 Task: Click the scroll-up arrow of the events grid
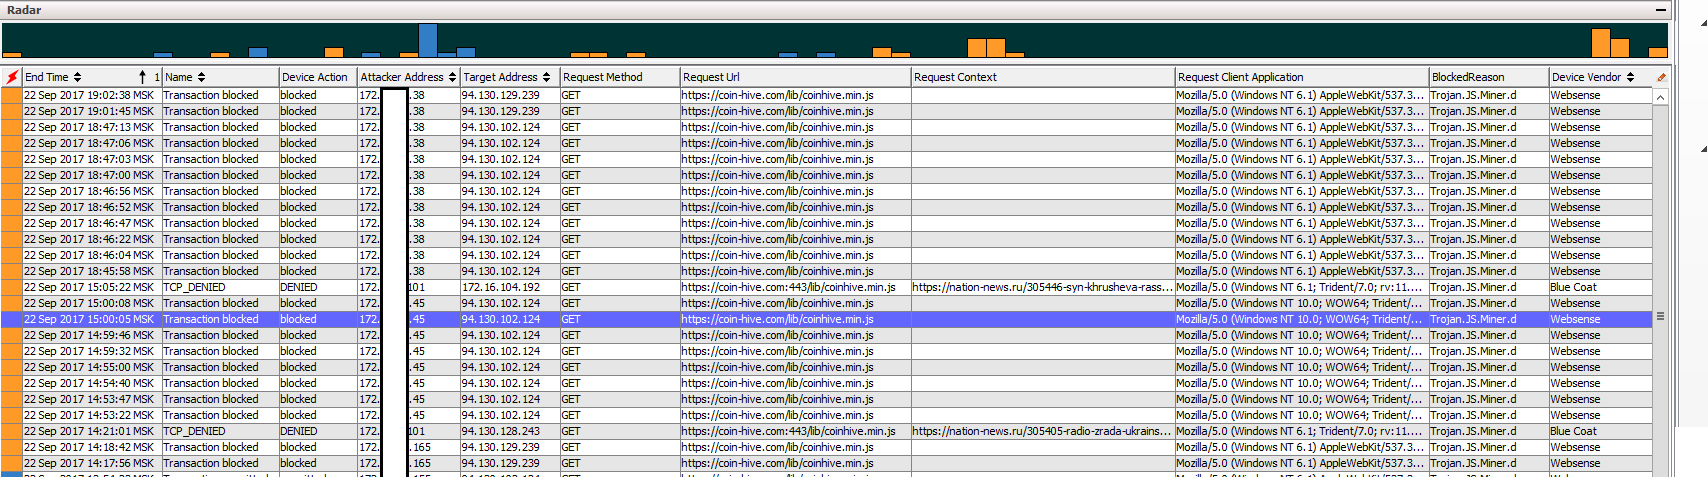(x=1660, y=97)
